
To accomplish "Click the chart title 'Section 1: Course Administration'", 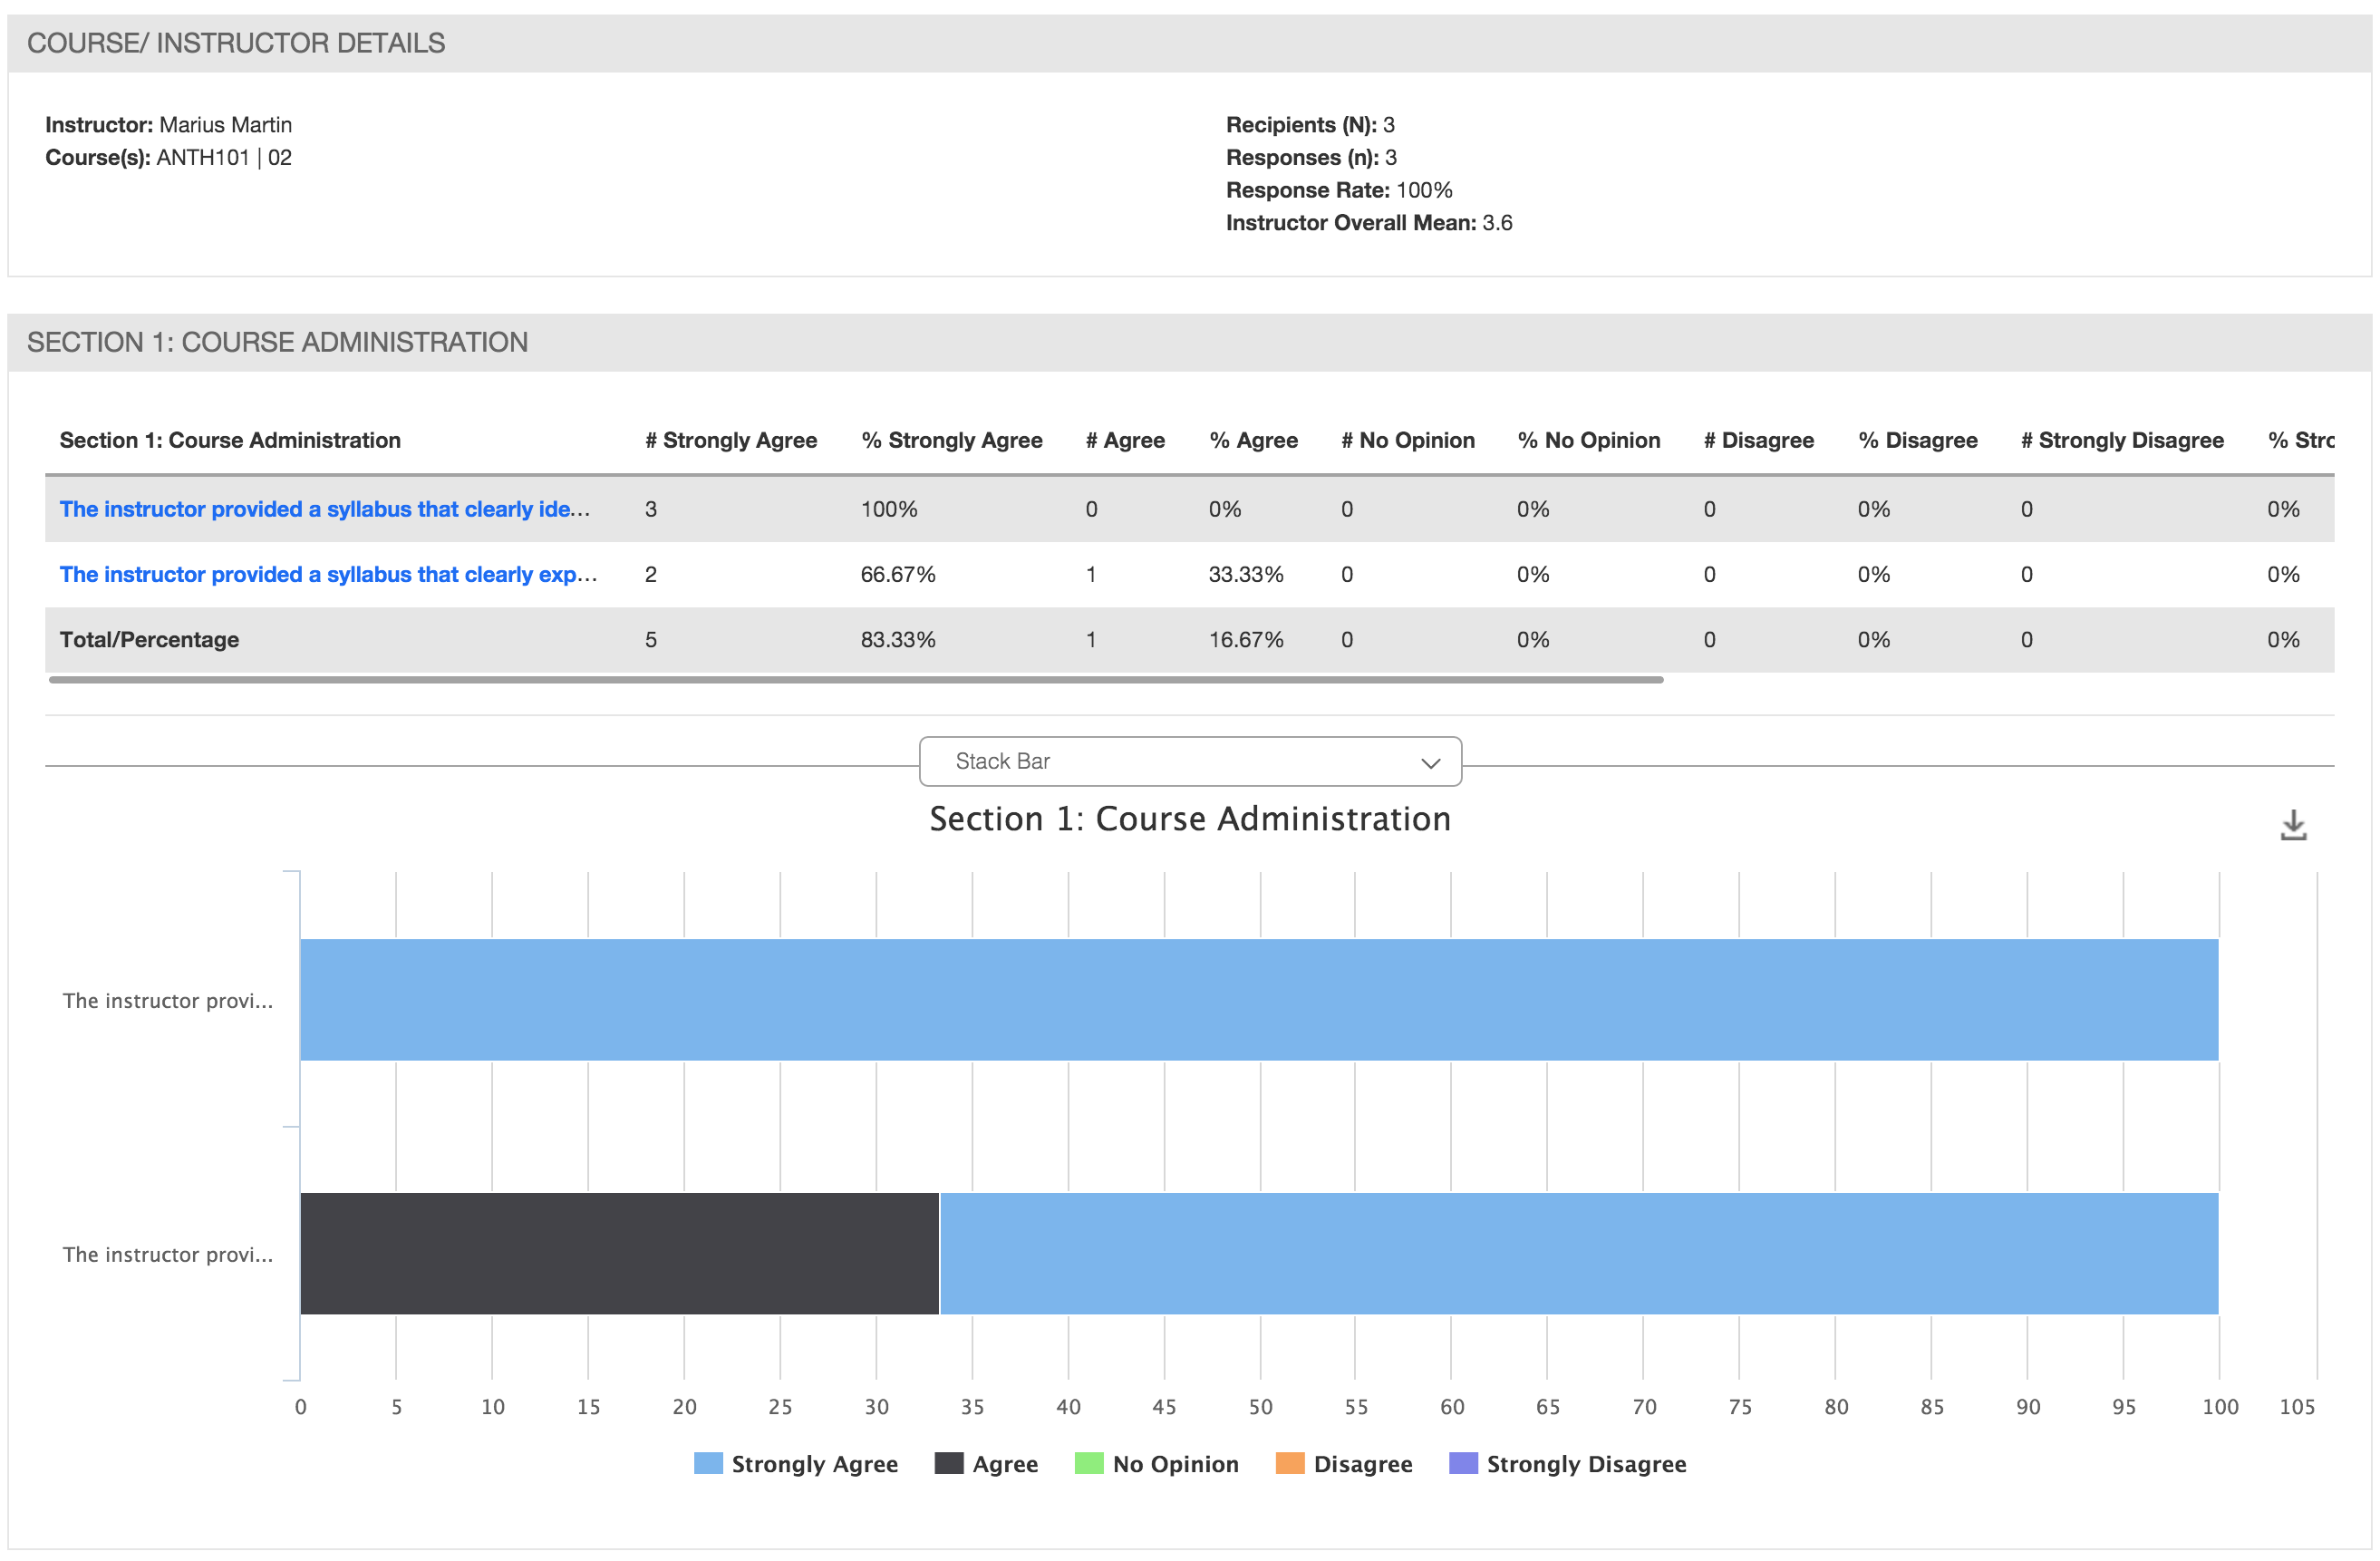I will [1190, 819].
